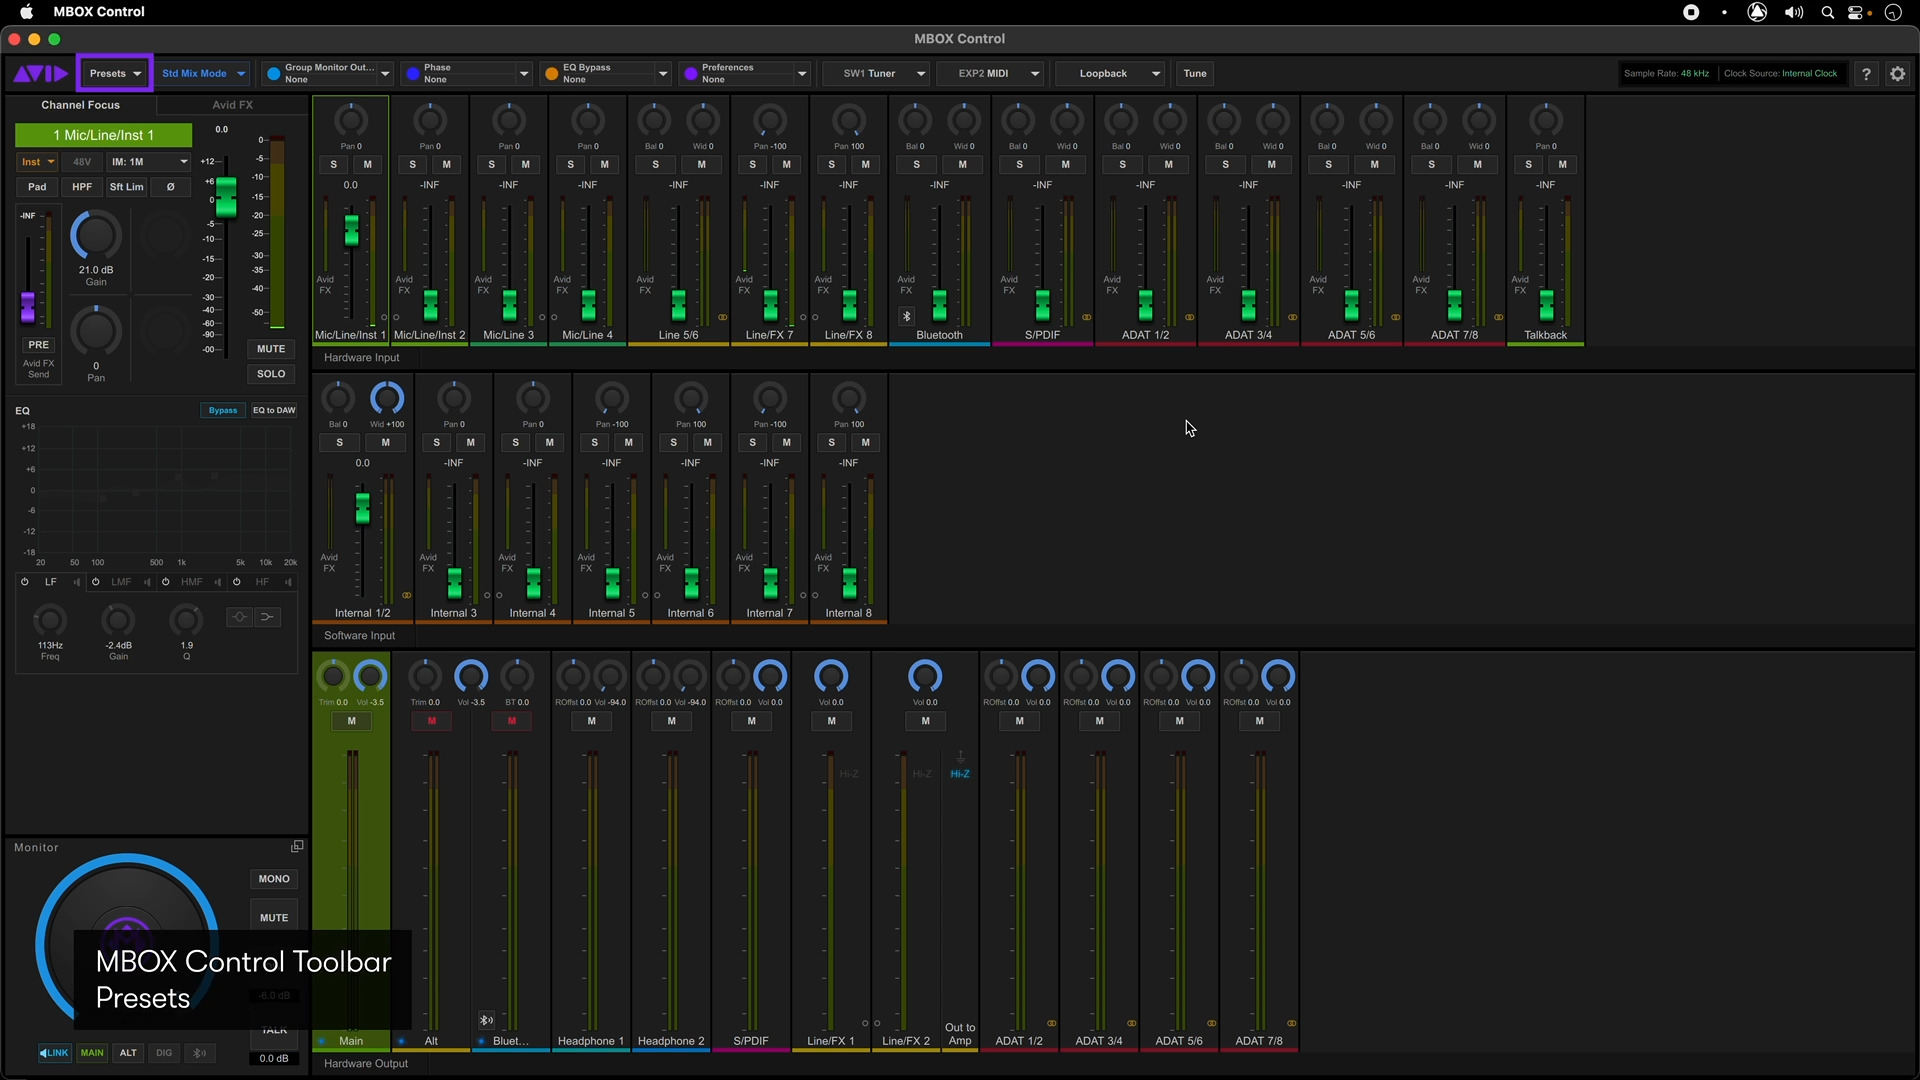Toggle the HF band power icon

tap(236, 582)
